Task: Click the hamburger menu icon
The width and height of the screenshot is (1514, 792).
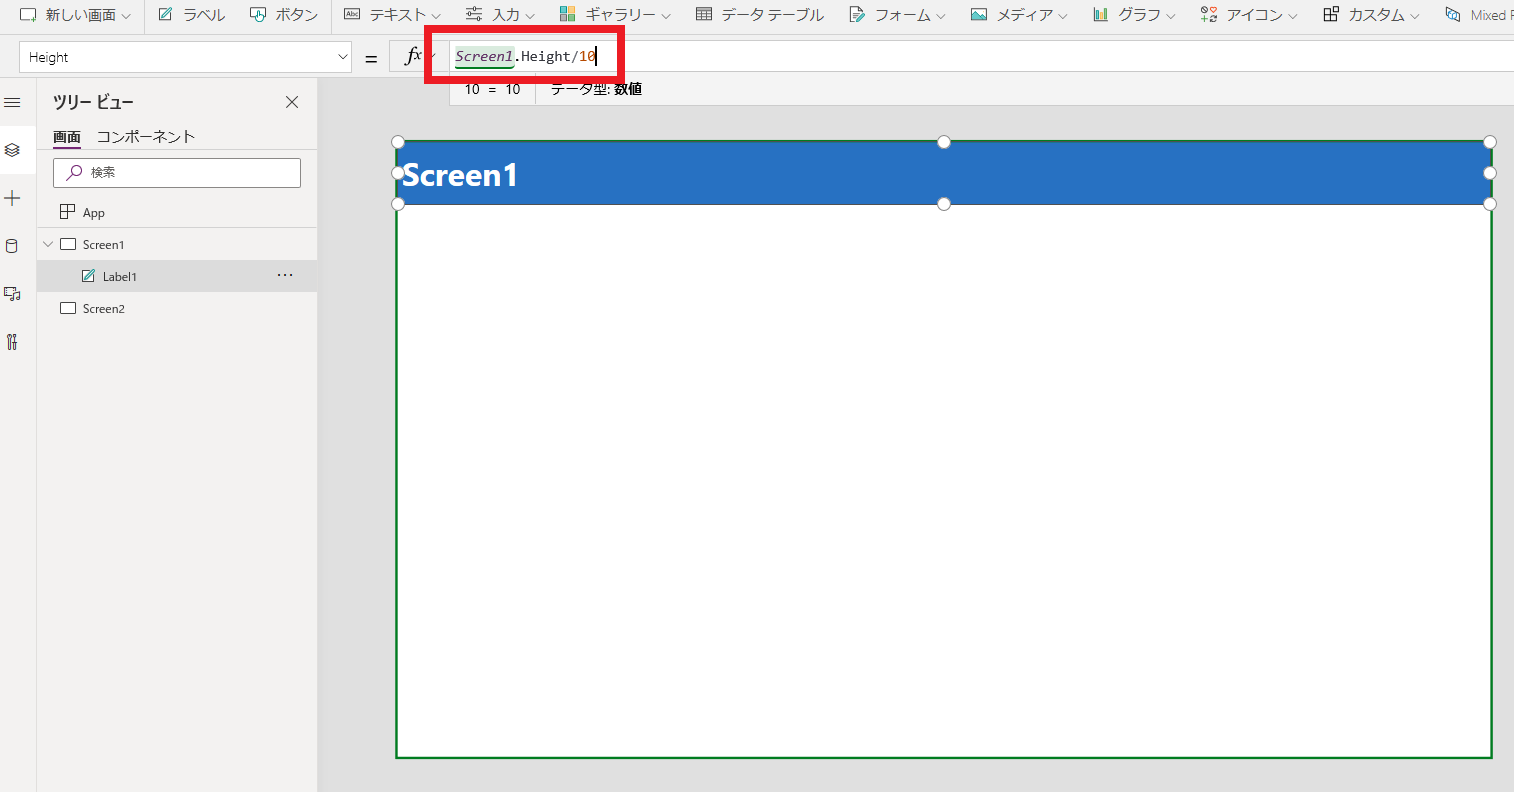Action: (12, 103)
